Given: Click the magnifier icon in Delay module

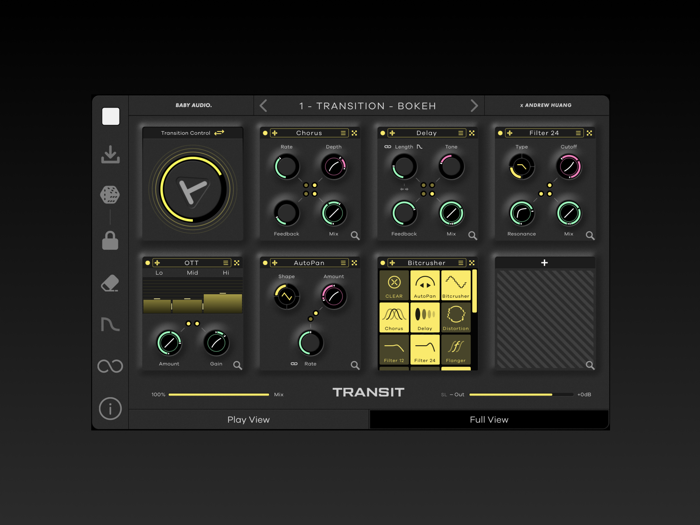Looking at the screenshot, I should pyautogui.click(x=472, y=235).
